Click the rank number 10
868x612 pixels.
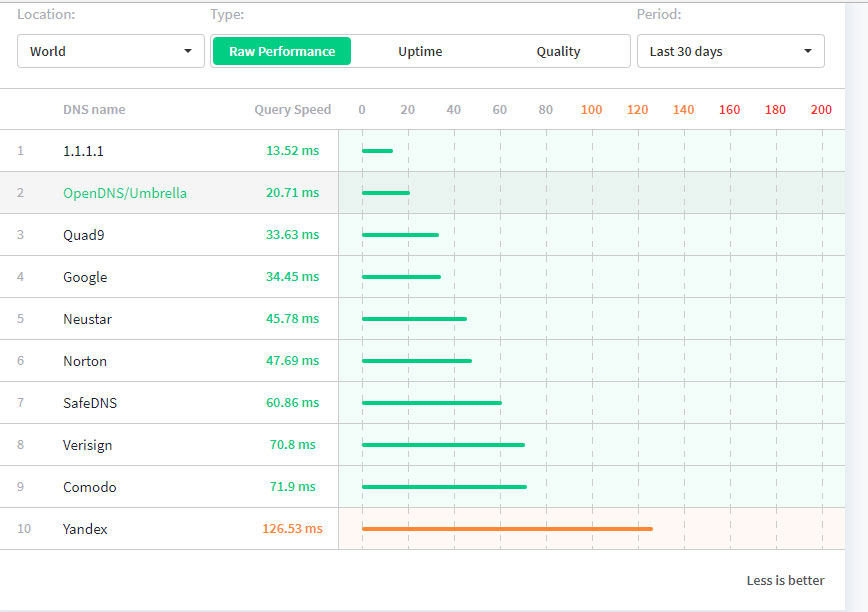pyautogui.click(x=24, y=528)
